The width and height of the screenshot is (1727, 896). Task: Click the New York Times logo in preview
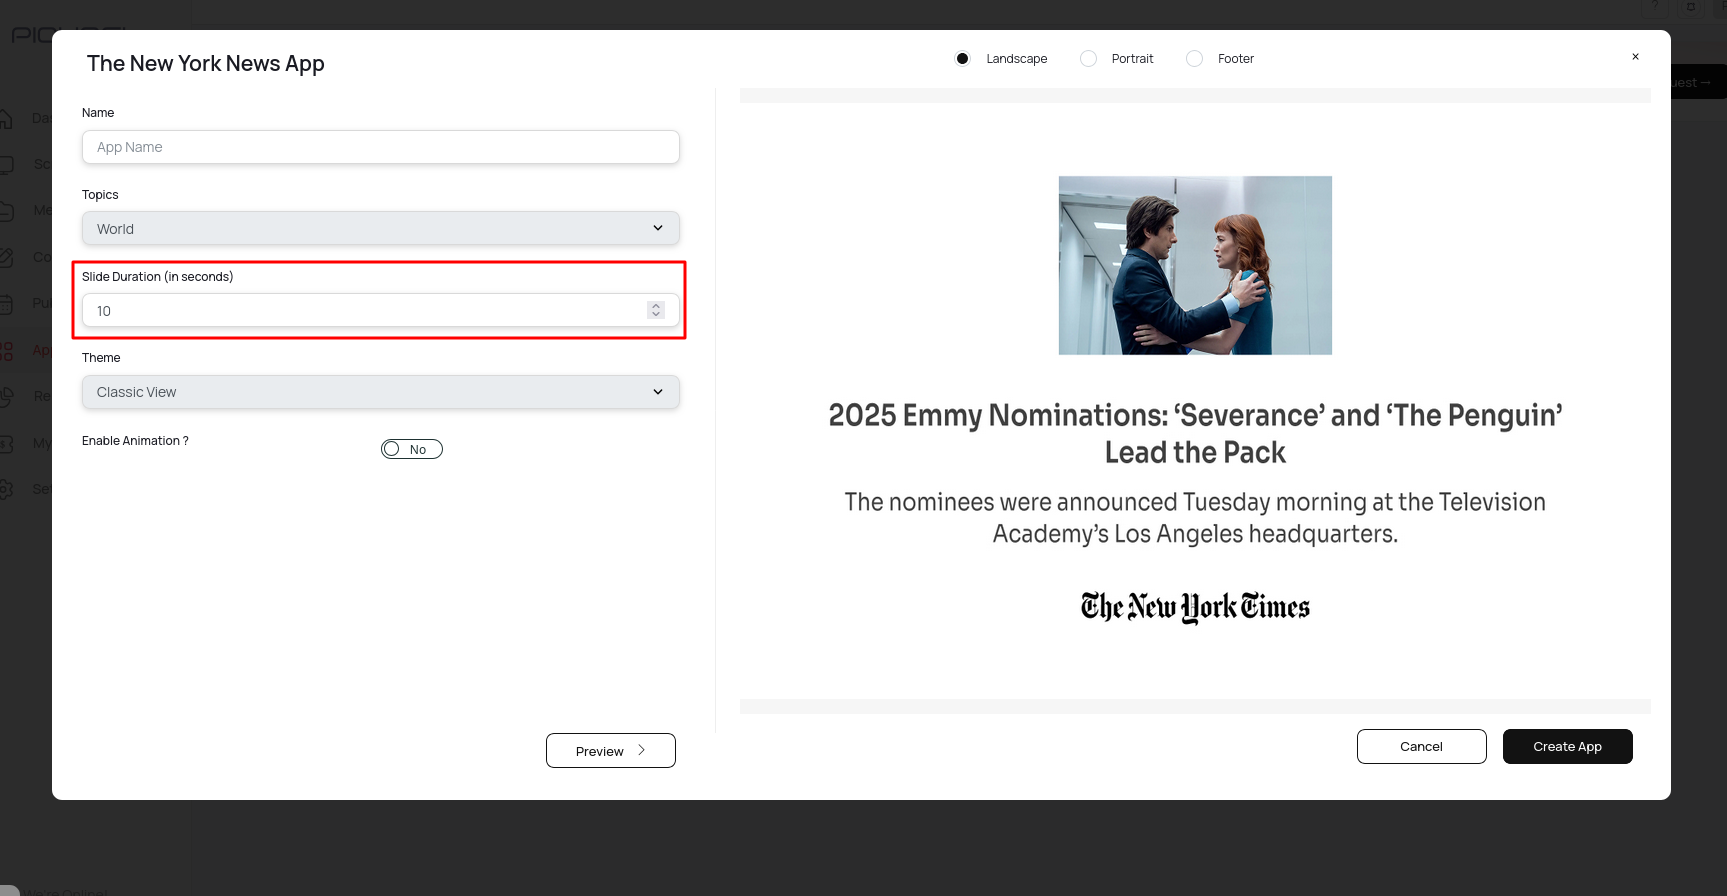coord(1195,607)
